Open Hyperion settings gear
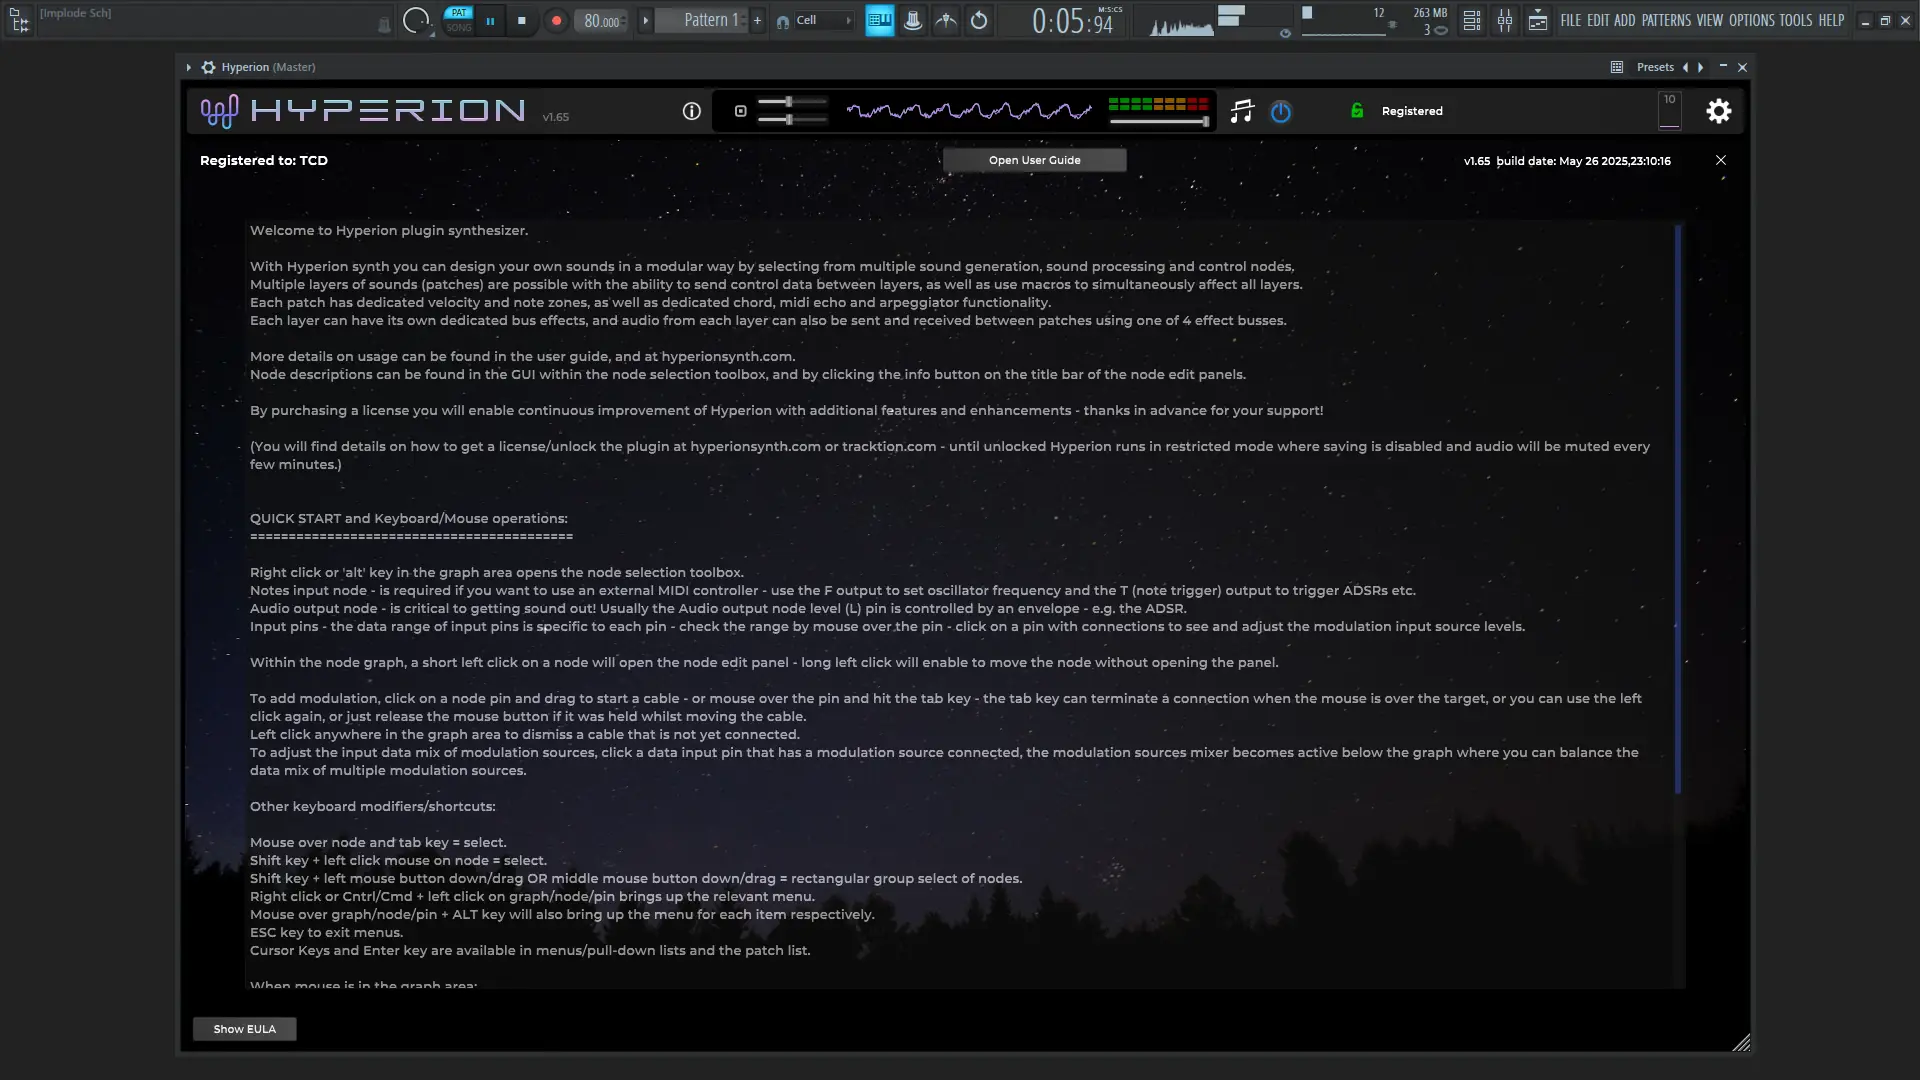 (x=1718, y=111)
